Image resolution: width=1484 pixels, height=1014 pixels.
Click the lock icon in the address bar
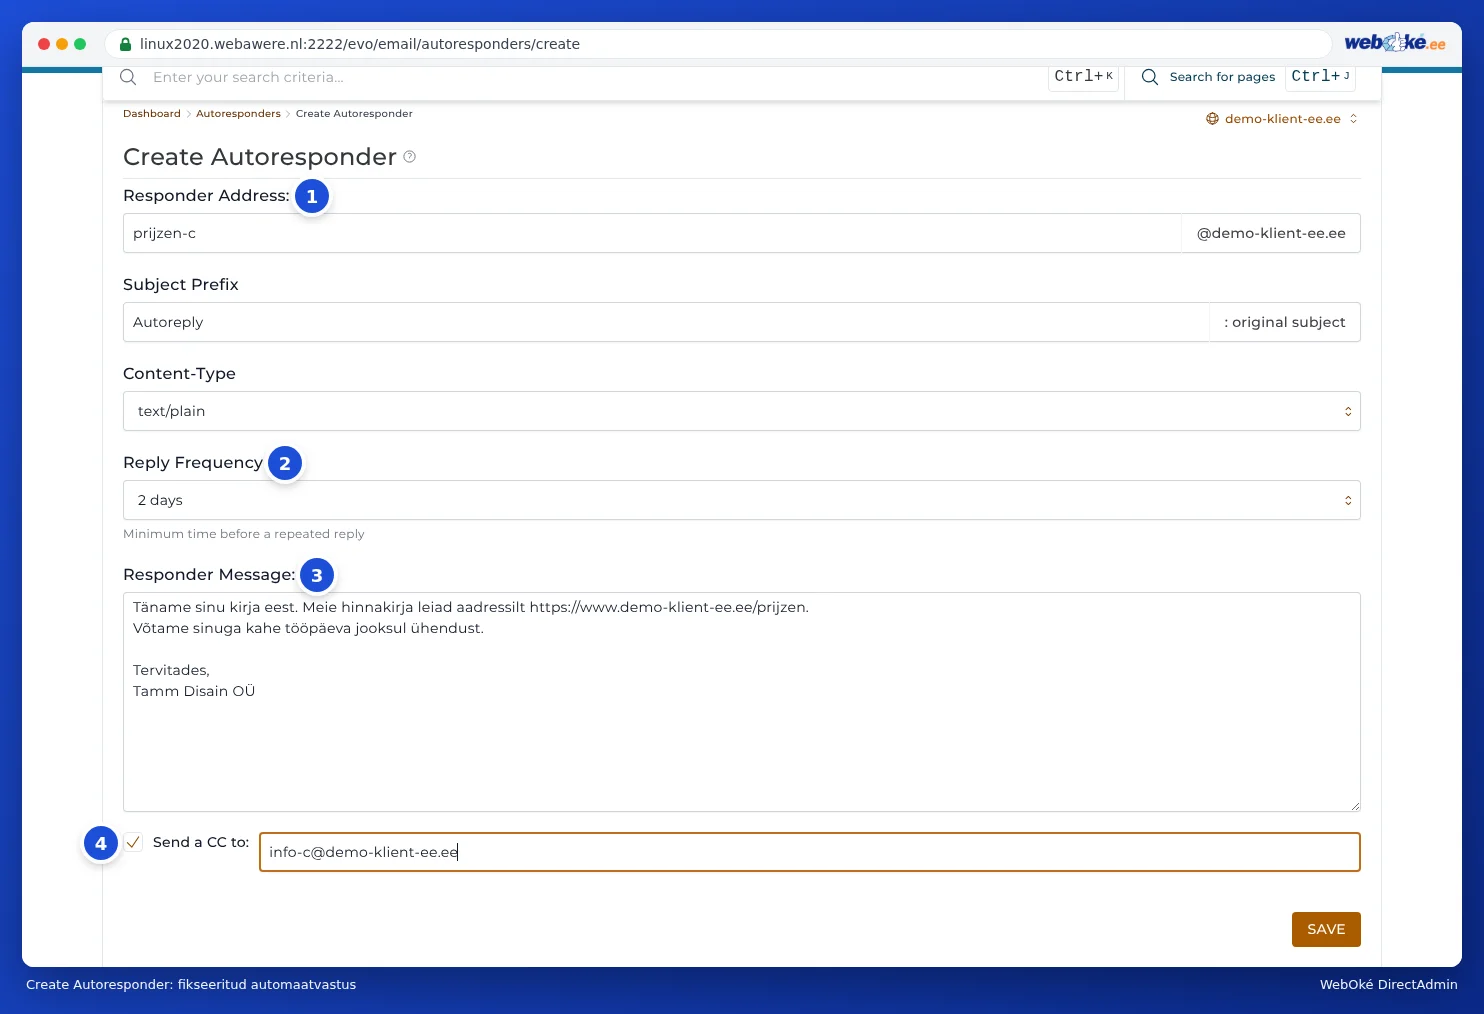click(125, 44)
